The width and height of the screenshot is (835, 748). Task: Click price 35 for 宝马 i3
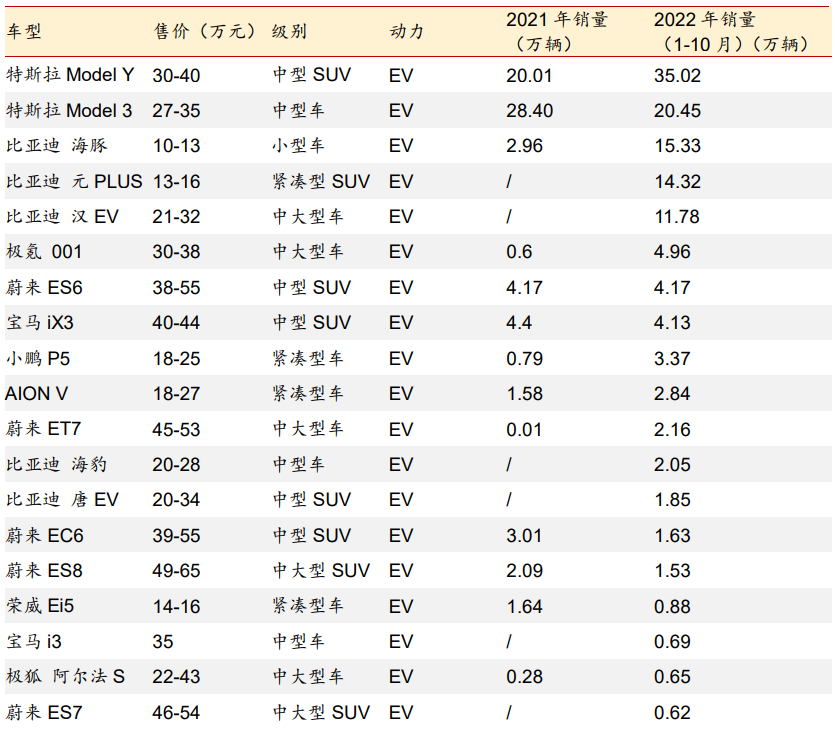(x=163, y=642)
